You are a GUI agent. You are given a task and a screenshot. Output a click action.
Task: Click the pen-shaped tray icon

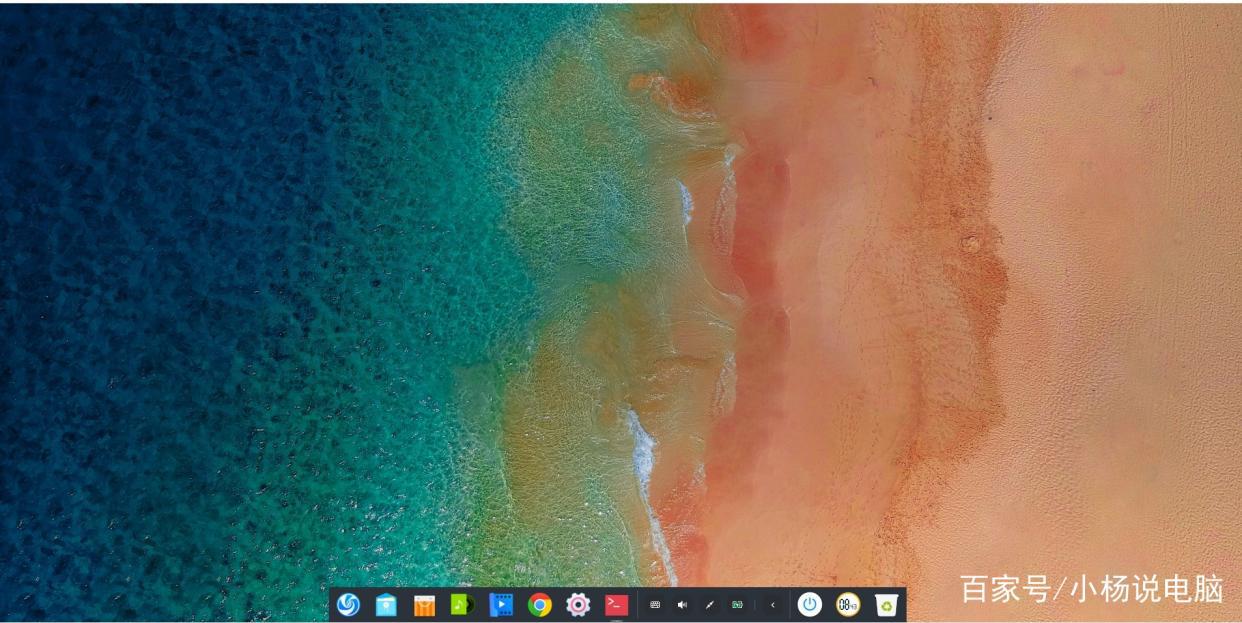click(x=709, y=605)
